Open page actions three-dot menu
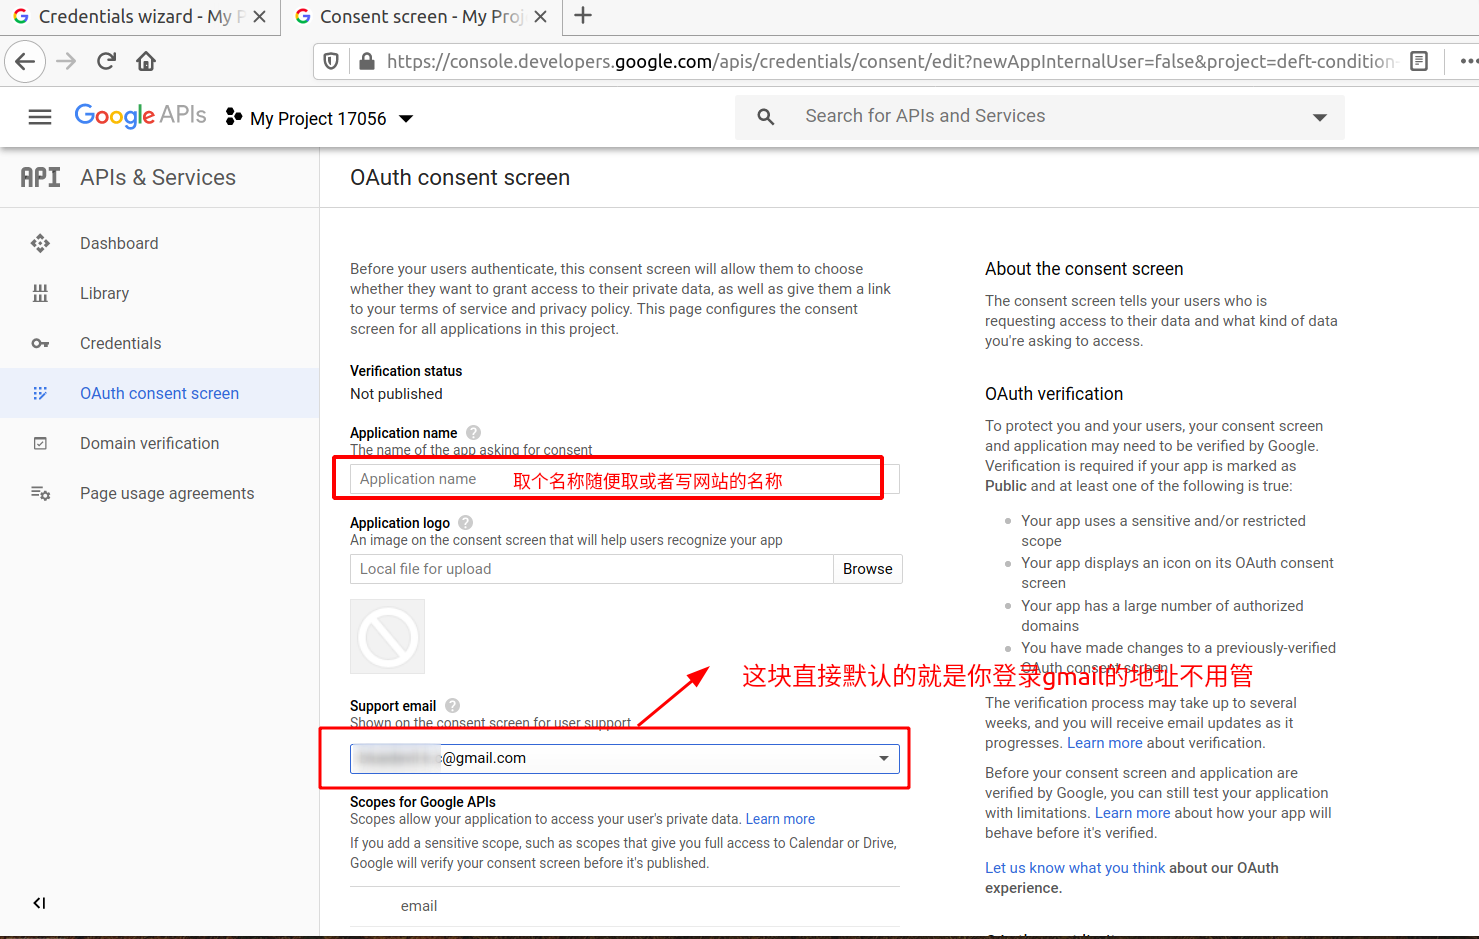 point(1468,61)
